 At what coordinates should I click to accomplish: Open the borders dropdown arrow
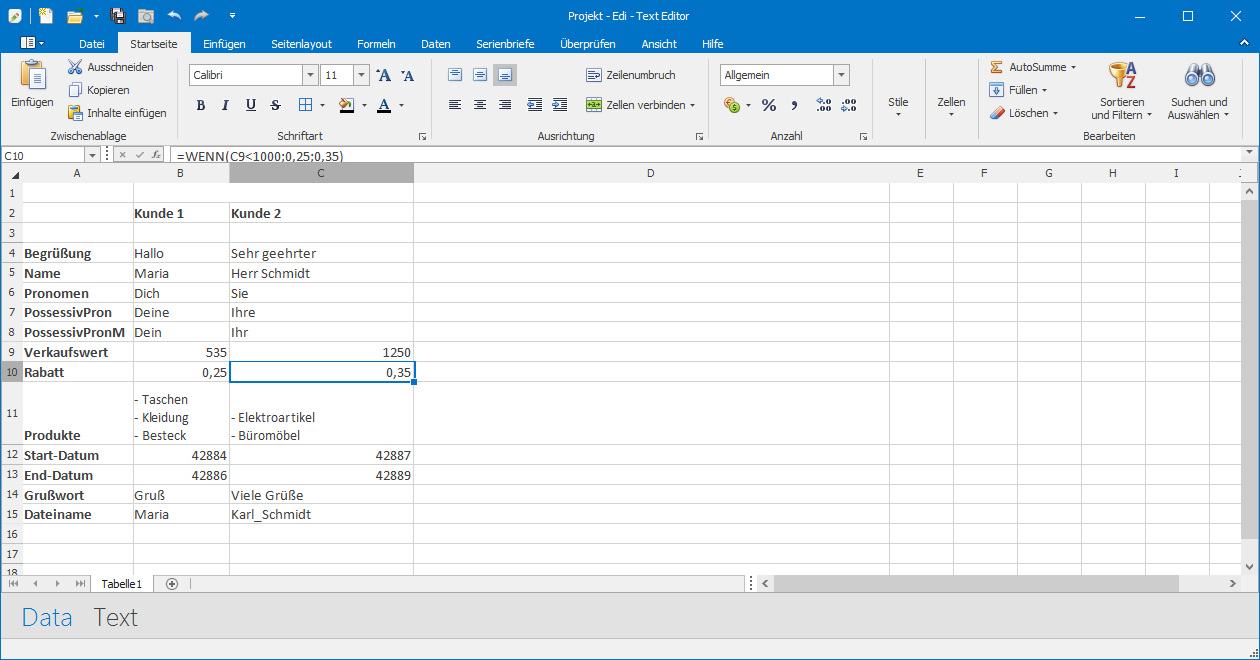[321, 105]
